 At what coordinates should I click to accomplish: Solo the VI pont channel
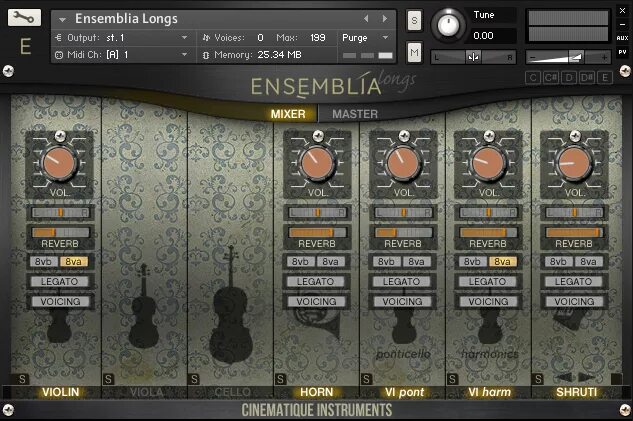[367, 379]
